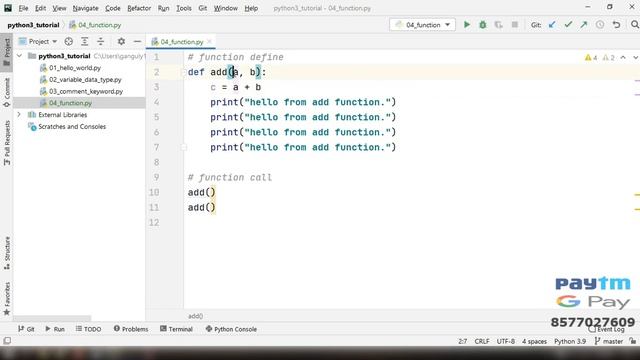Screen dimensions: 640x360
Task: Start debugging with the bug icon
Action: (482, 25)
